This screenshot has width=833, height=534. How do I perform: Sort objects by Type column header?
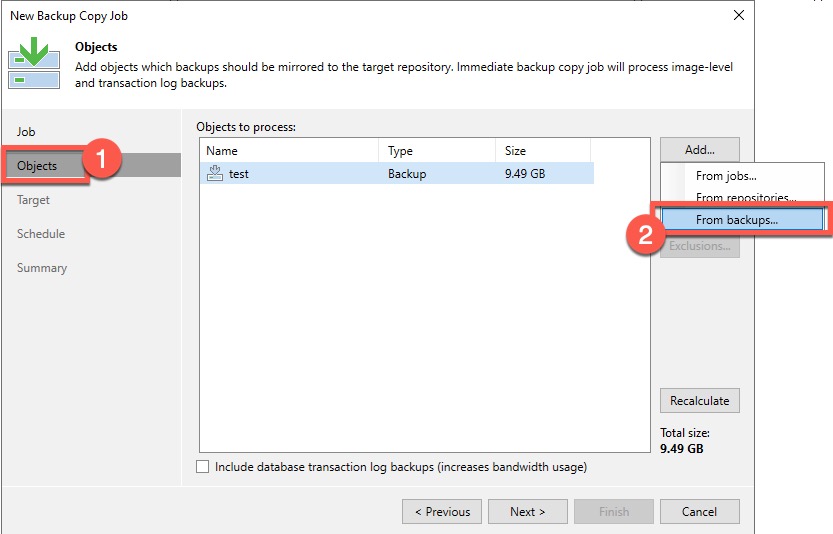click(x=436, y=150)
